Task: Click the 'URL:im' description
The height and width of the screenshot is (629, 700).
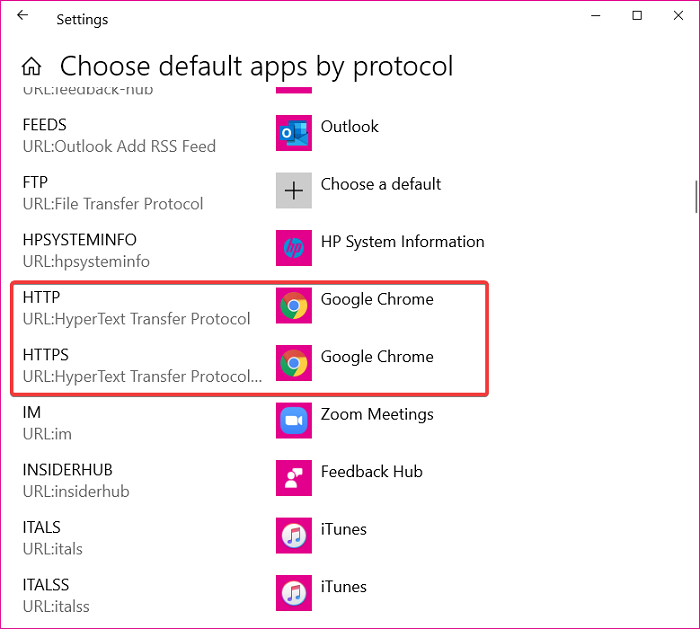Action: [47, 434]
